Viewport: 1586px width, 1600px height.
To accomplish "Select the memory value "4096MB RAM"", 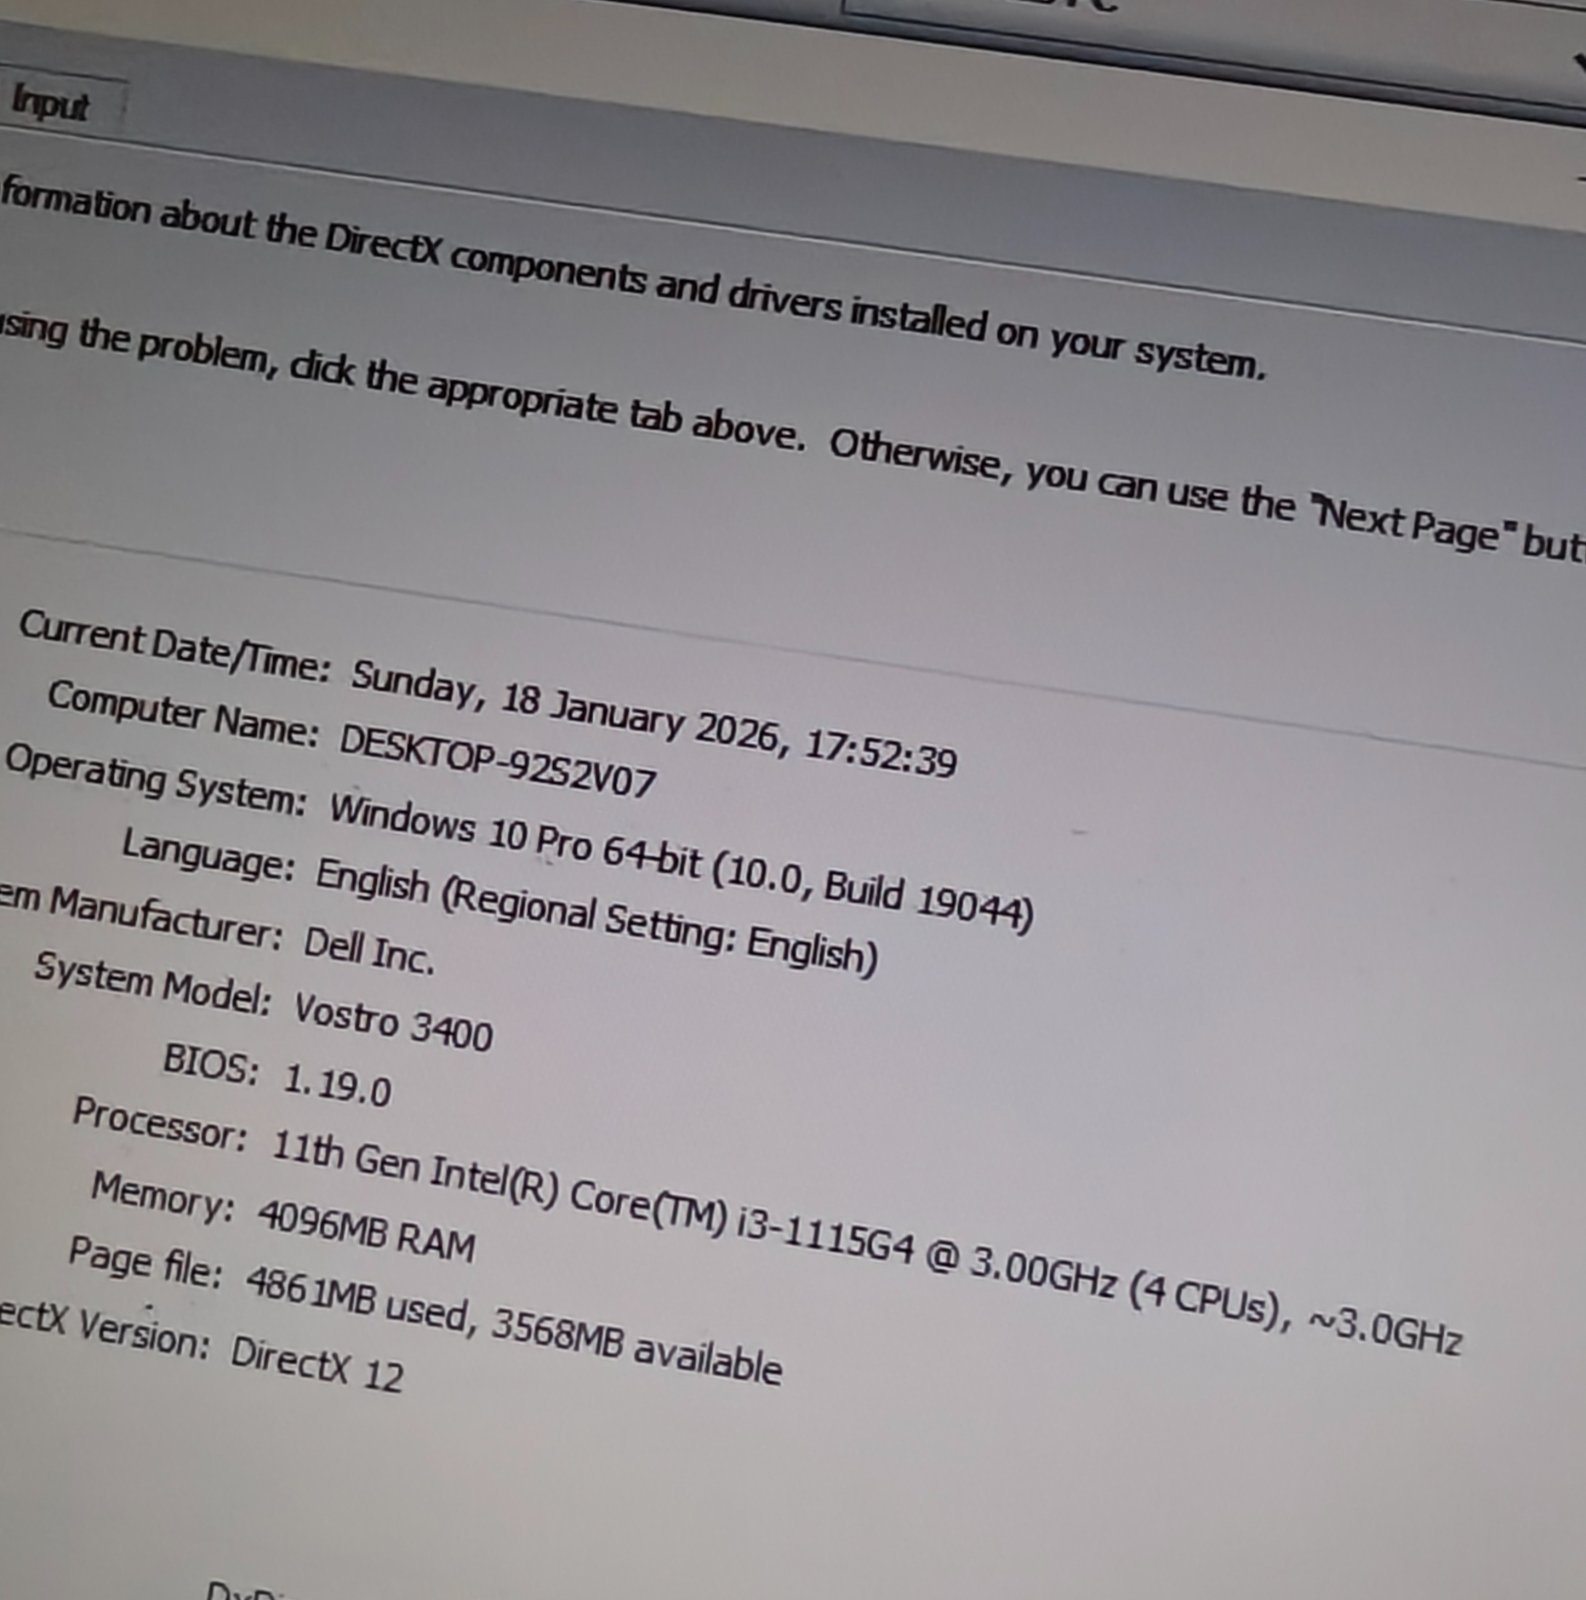I will point(366,1232).
